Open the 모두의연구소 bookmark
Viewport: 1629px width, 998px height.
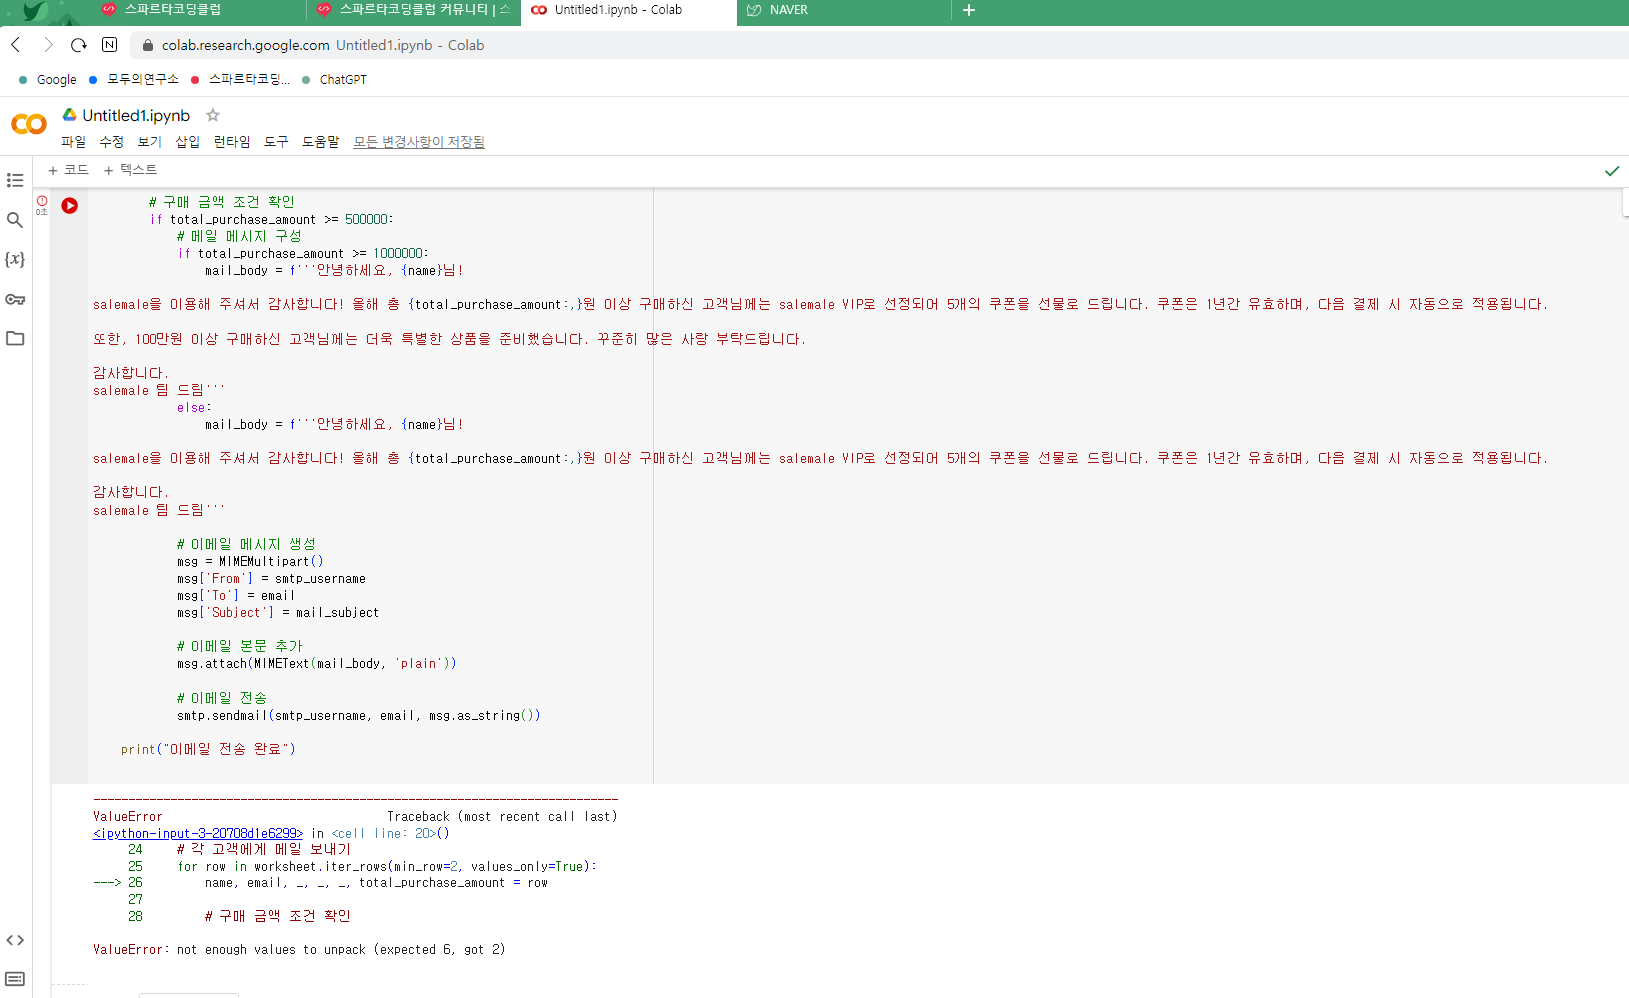click(134, 80)
